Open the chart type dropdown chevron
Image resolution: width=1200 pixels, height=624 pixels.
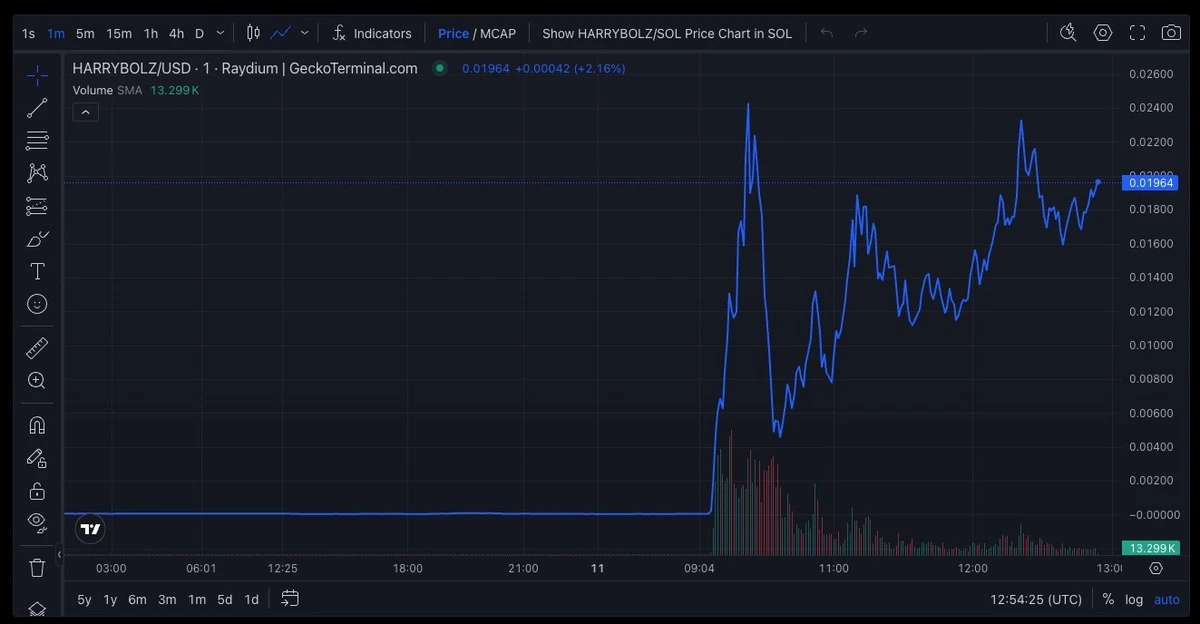pyautogui.click(x=305, y=33)
